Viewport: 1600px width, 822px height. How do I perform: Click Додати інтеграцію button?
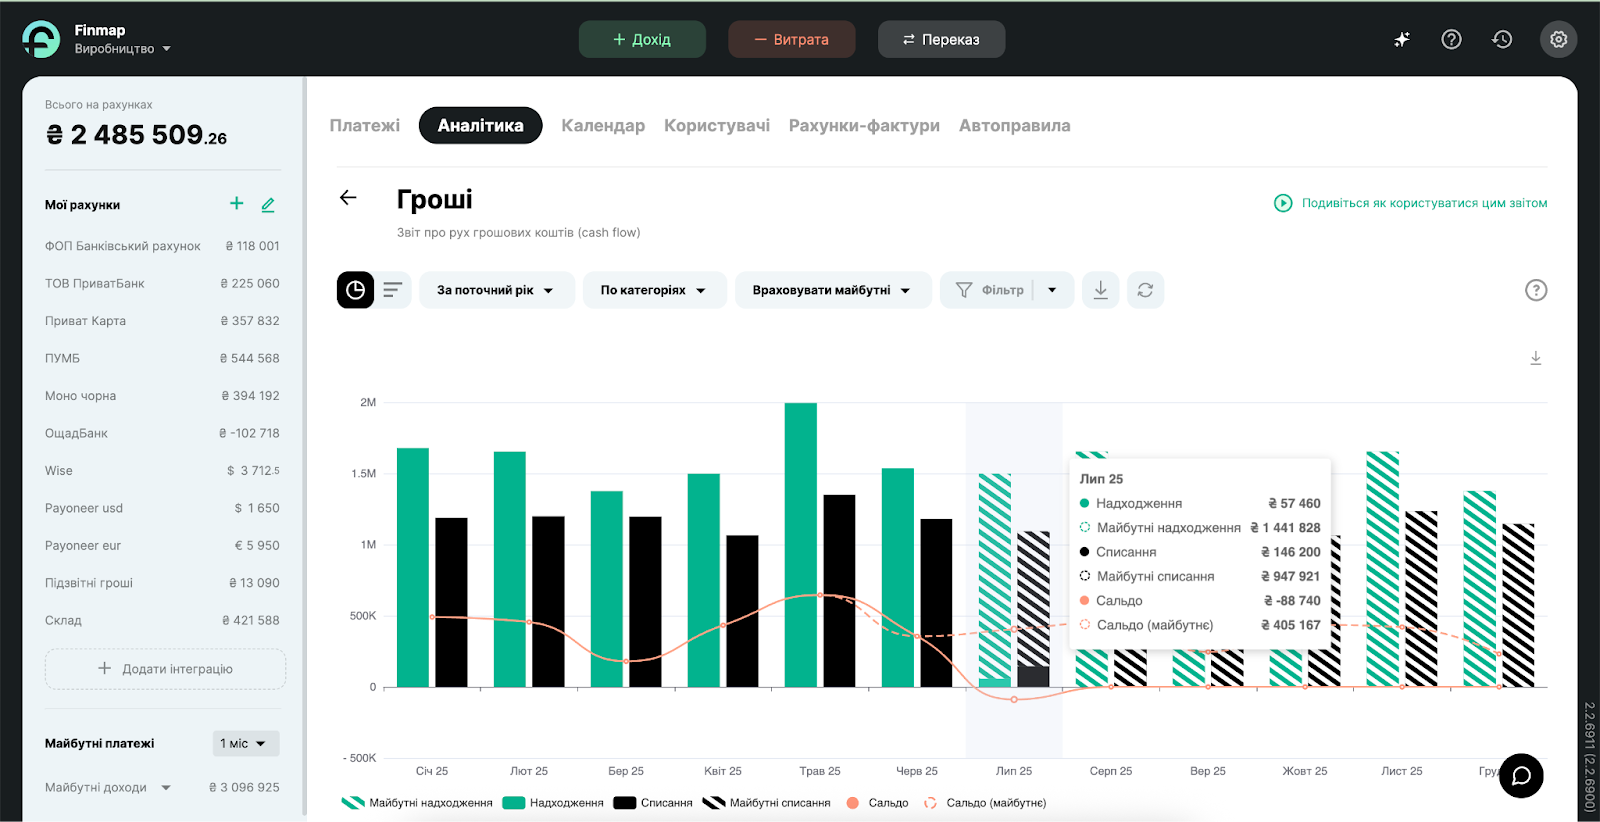[165, 669]
